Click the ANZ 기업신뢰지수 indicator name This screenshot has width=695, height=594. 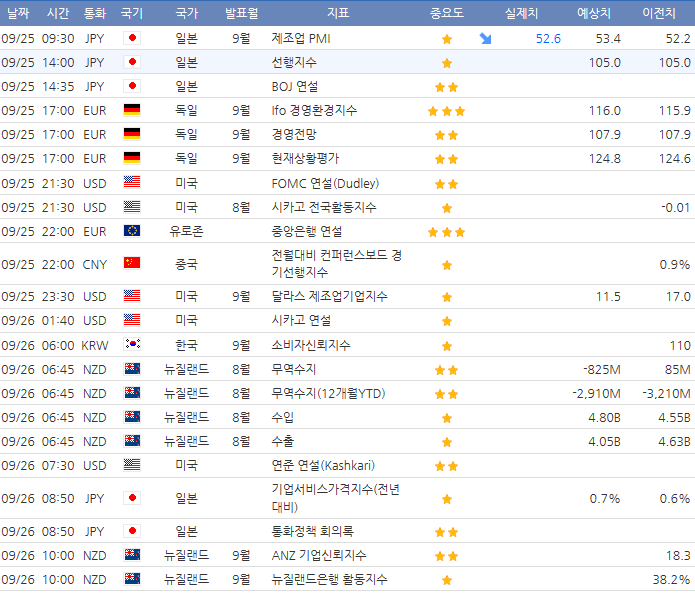(x=319, y=555)
